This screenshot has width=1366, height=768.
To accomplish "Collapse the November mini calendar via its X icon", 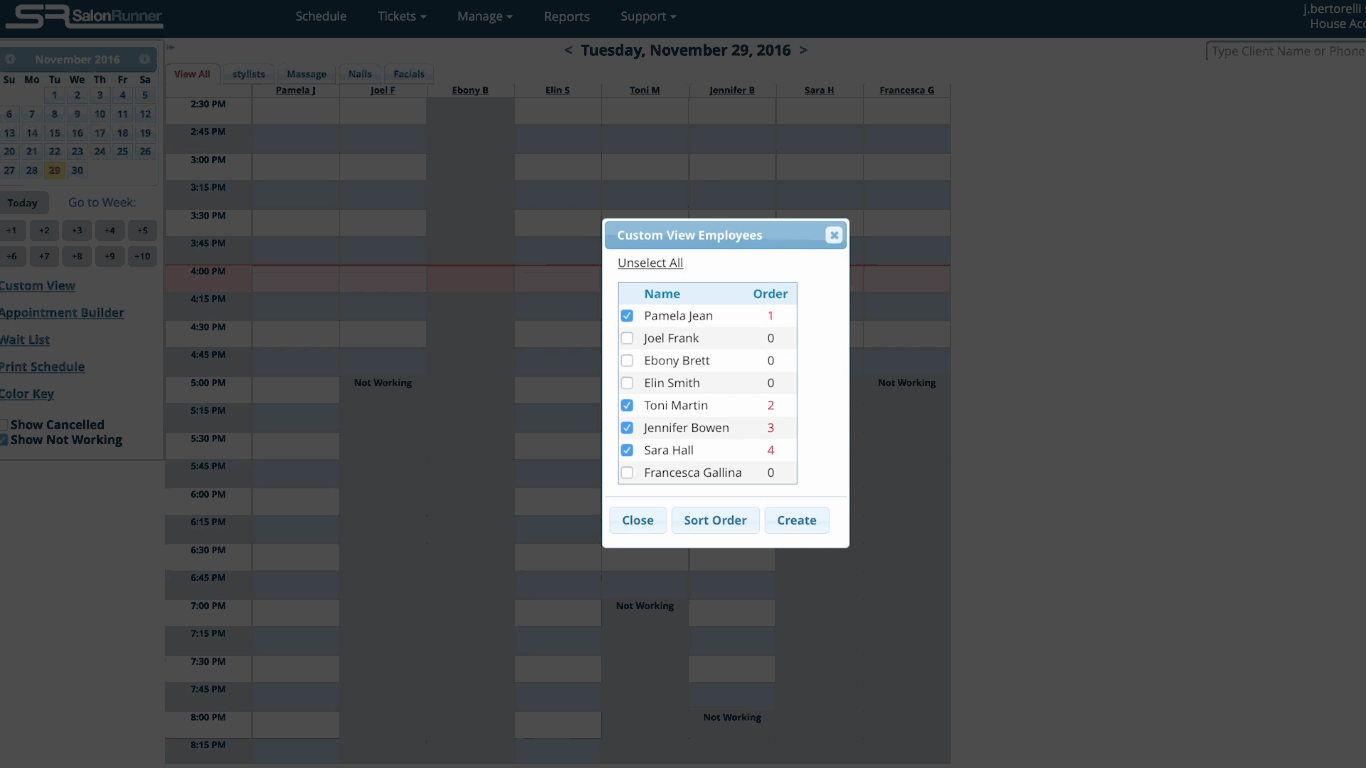I will point(144,59).
